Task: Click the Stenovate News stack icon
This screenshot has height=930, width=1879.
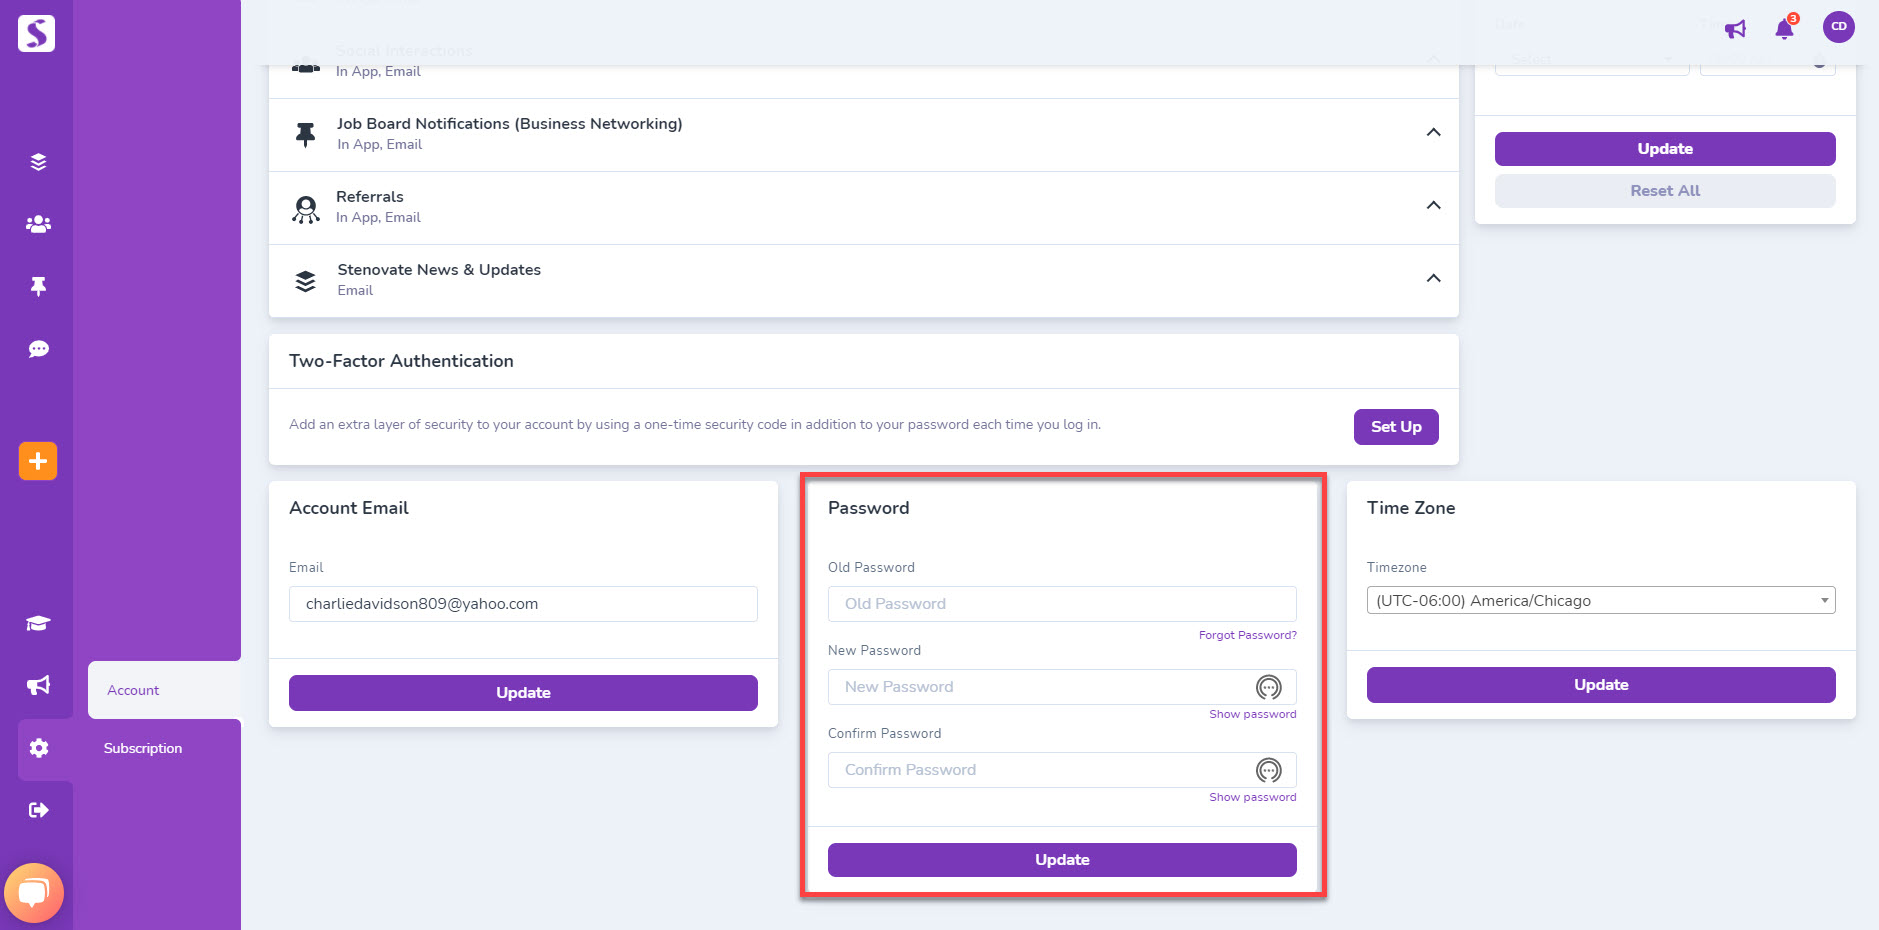Action: (306, 281)
